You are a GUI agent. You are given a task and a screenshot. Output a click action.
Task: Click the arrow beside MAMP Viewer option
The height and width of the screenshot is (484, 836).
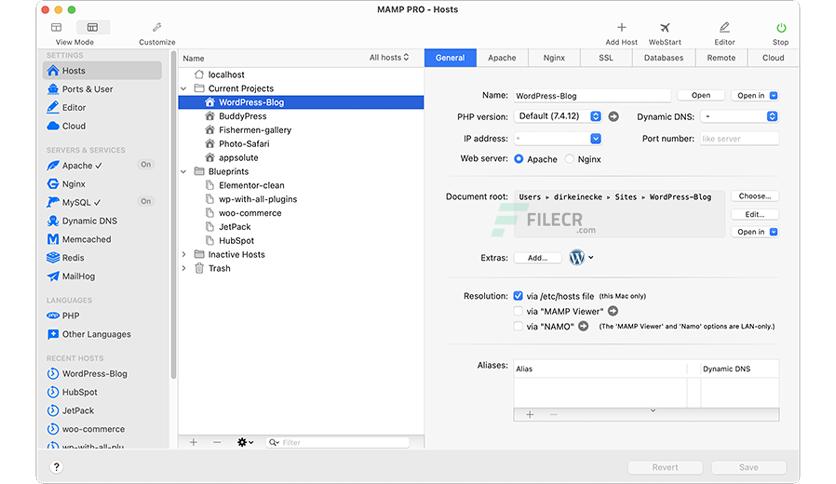(613, 311)
